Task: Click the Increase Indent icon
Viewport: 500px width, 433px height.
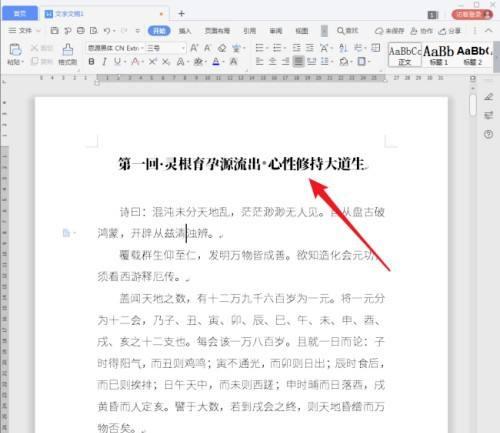Action: [310, 48]
